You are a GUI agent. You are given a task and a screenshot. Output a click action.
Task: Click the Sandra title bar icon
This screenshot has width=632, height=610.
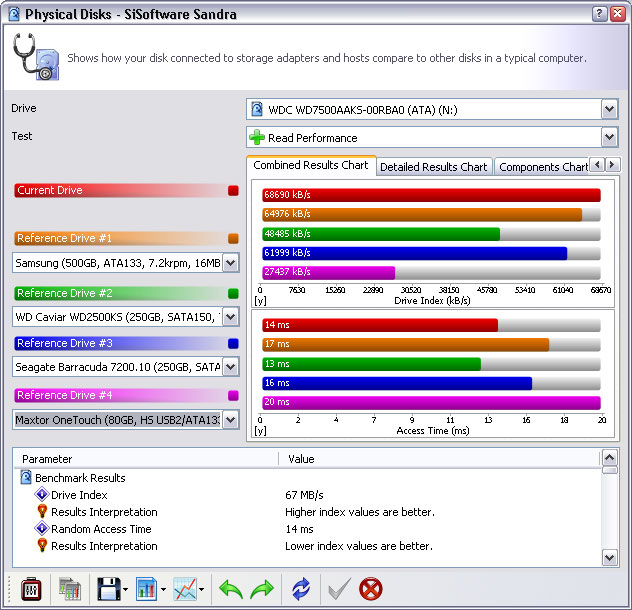pyautogui.click(x=14, y=14)
